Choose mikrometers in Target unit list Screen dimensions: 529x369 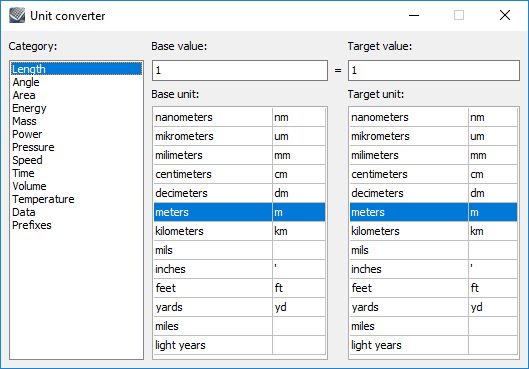[x=434, y=136]
